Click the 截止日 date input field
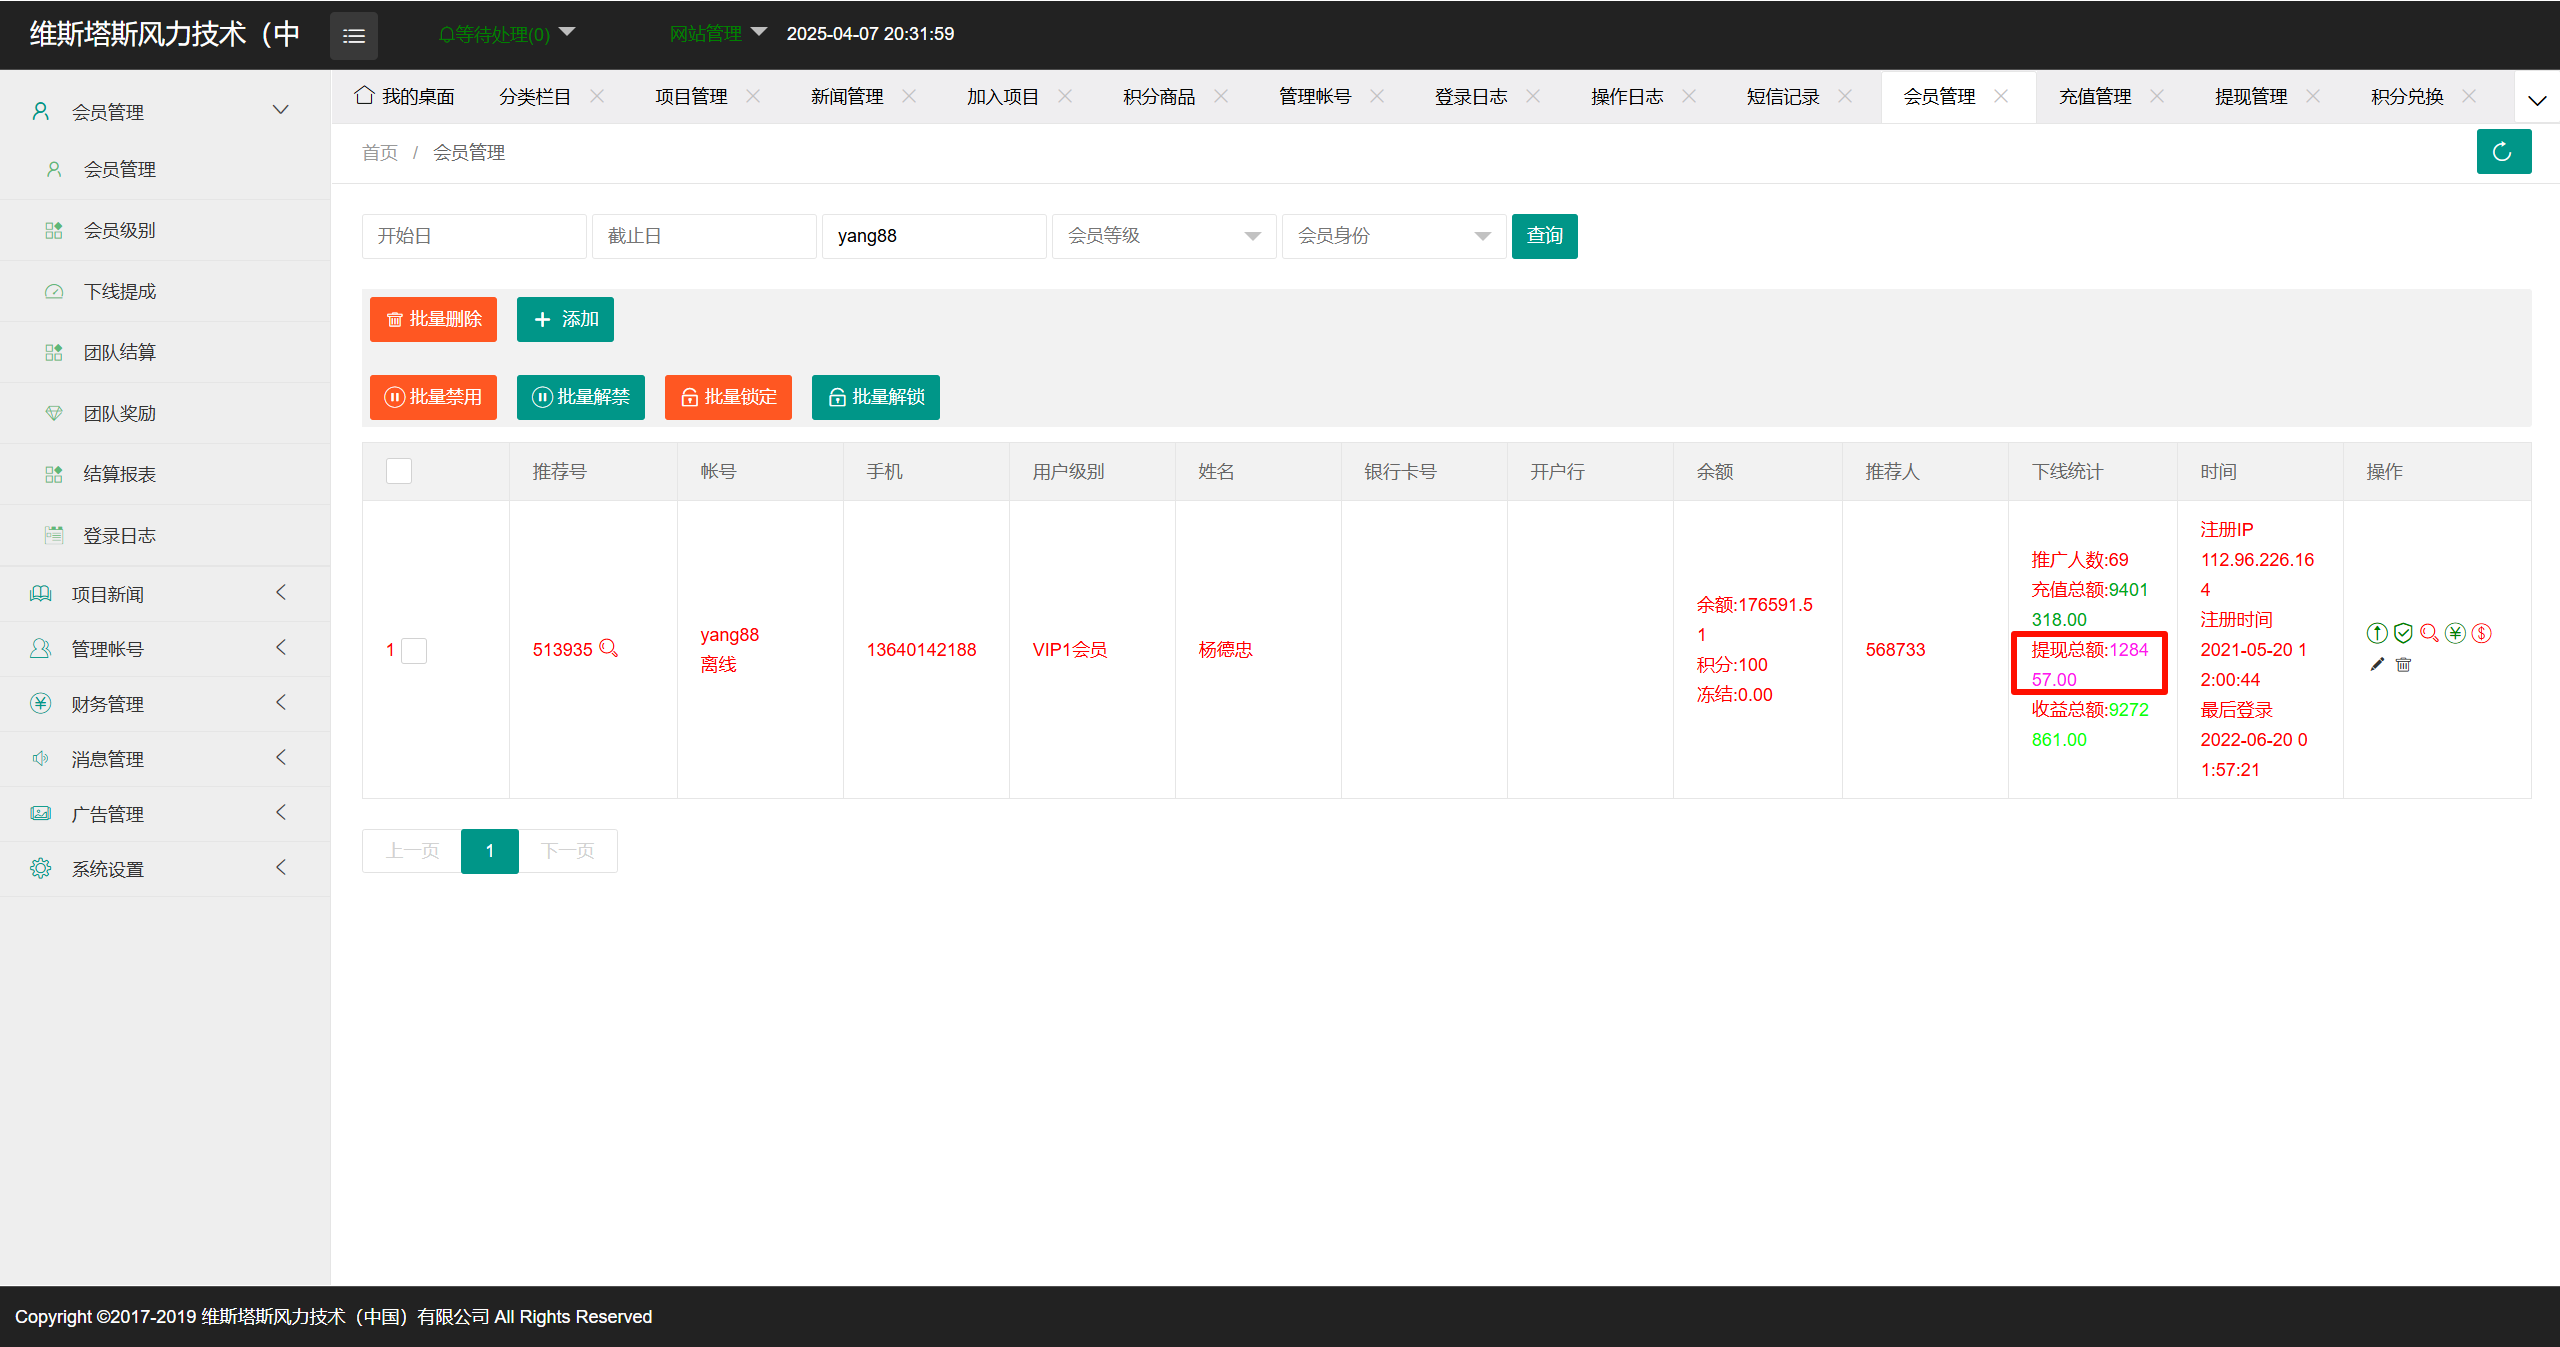This screenshot has height=1347, width=2560. 704,236
